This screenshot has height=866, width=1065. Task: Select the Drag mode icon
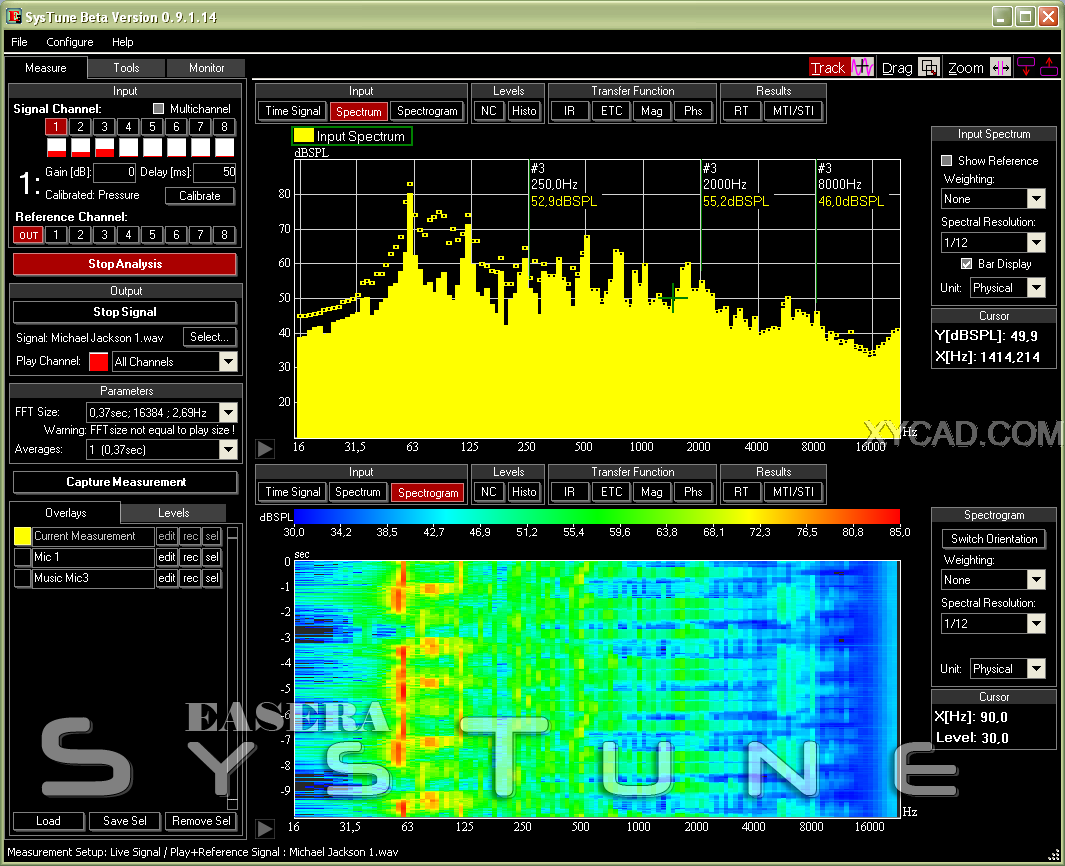(x=928, y=67)
